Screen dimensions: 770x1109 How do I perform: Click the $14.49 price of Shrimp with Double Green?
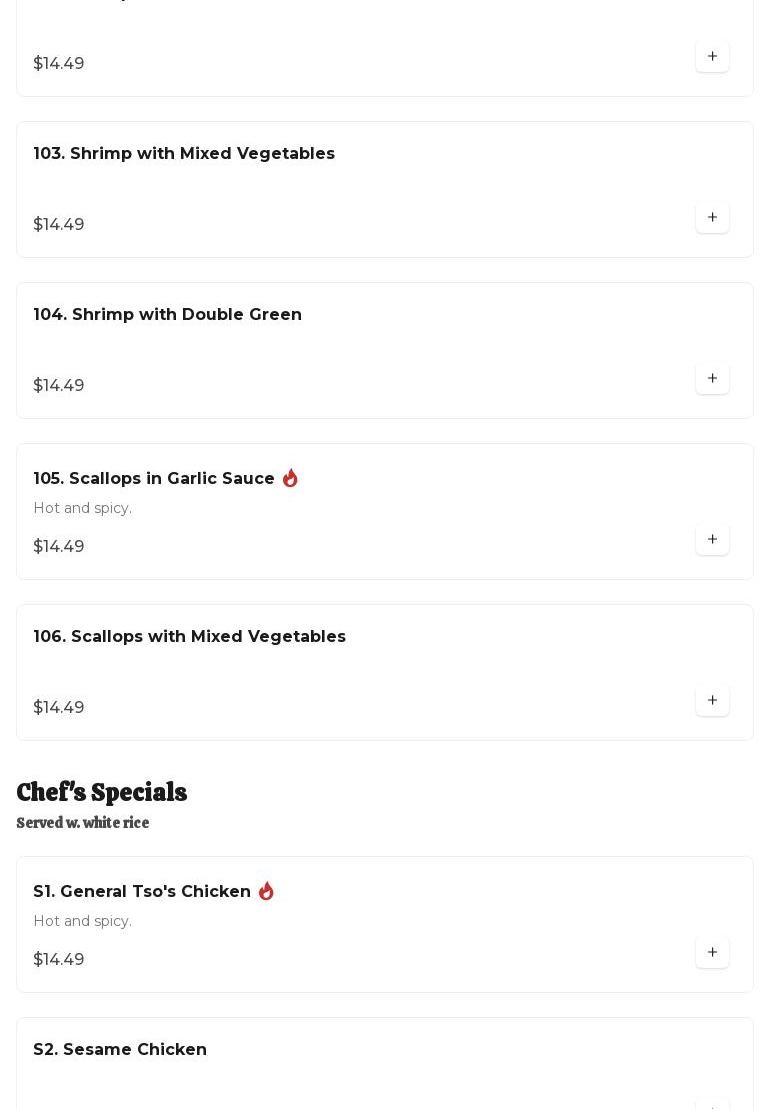tap(59, 385)
